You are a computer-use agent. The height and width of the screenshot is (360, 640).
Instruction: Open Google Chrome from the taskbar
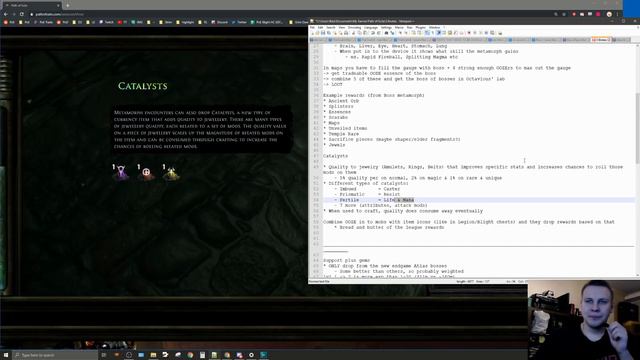(x=190, y=355)
